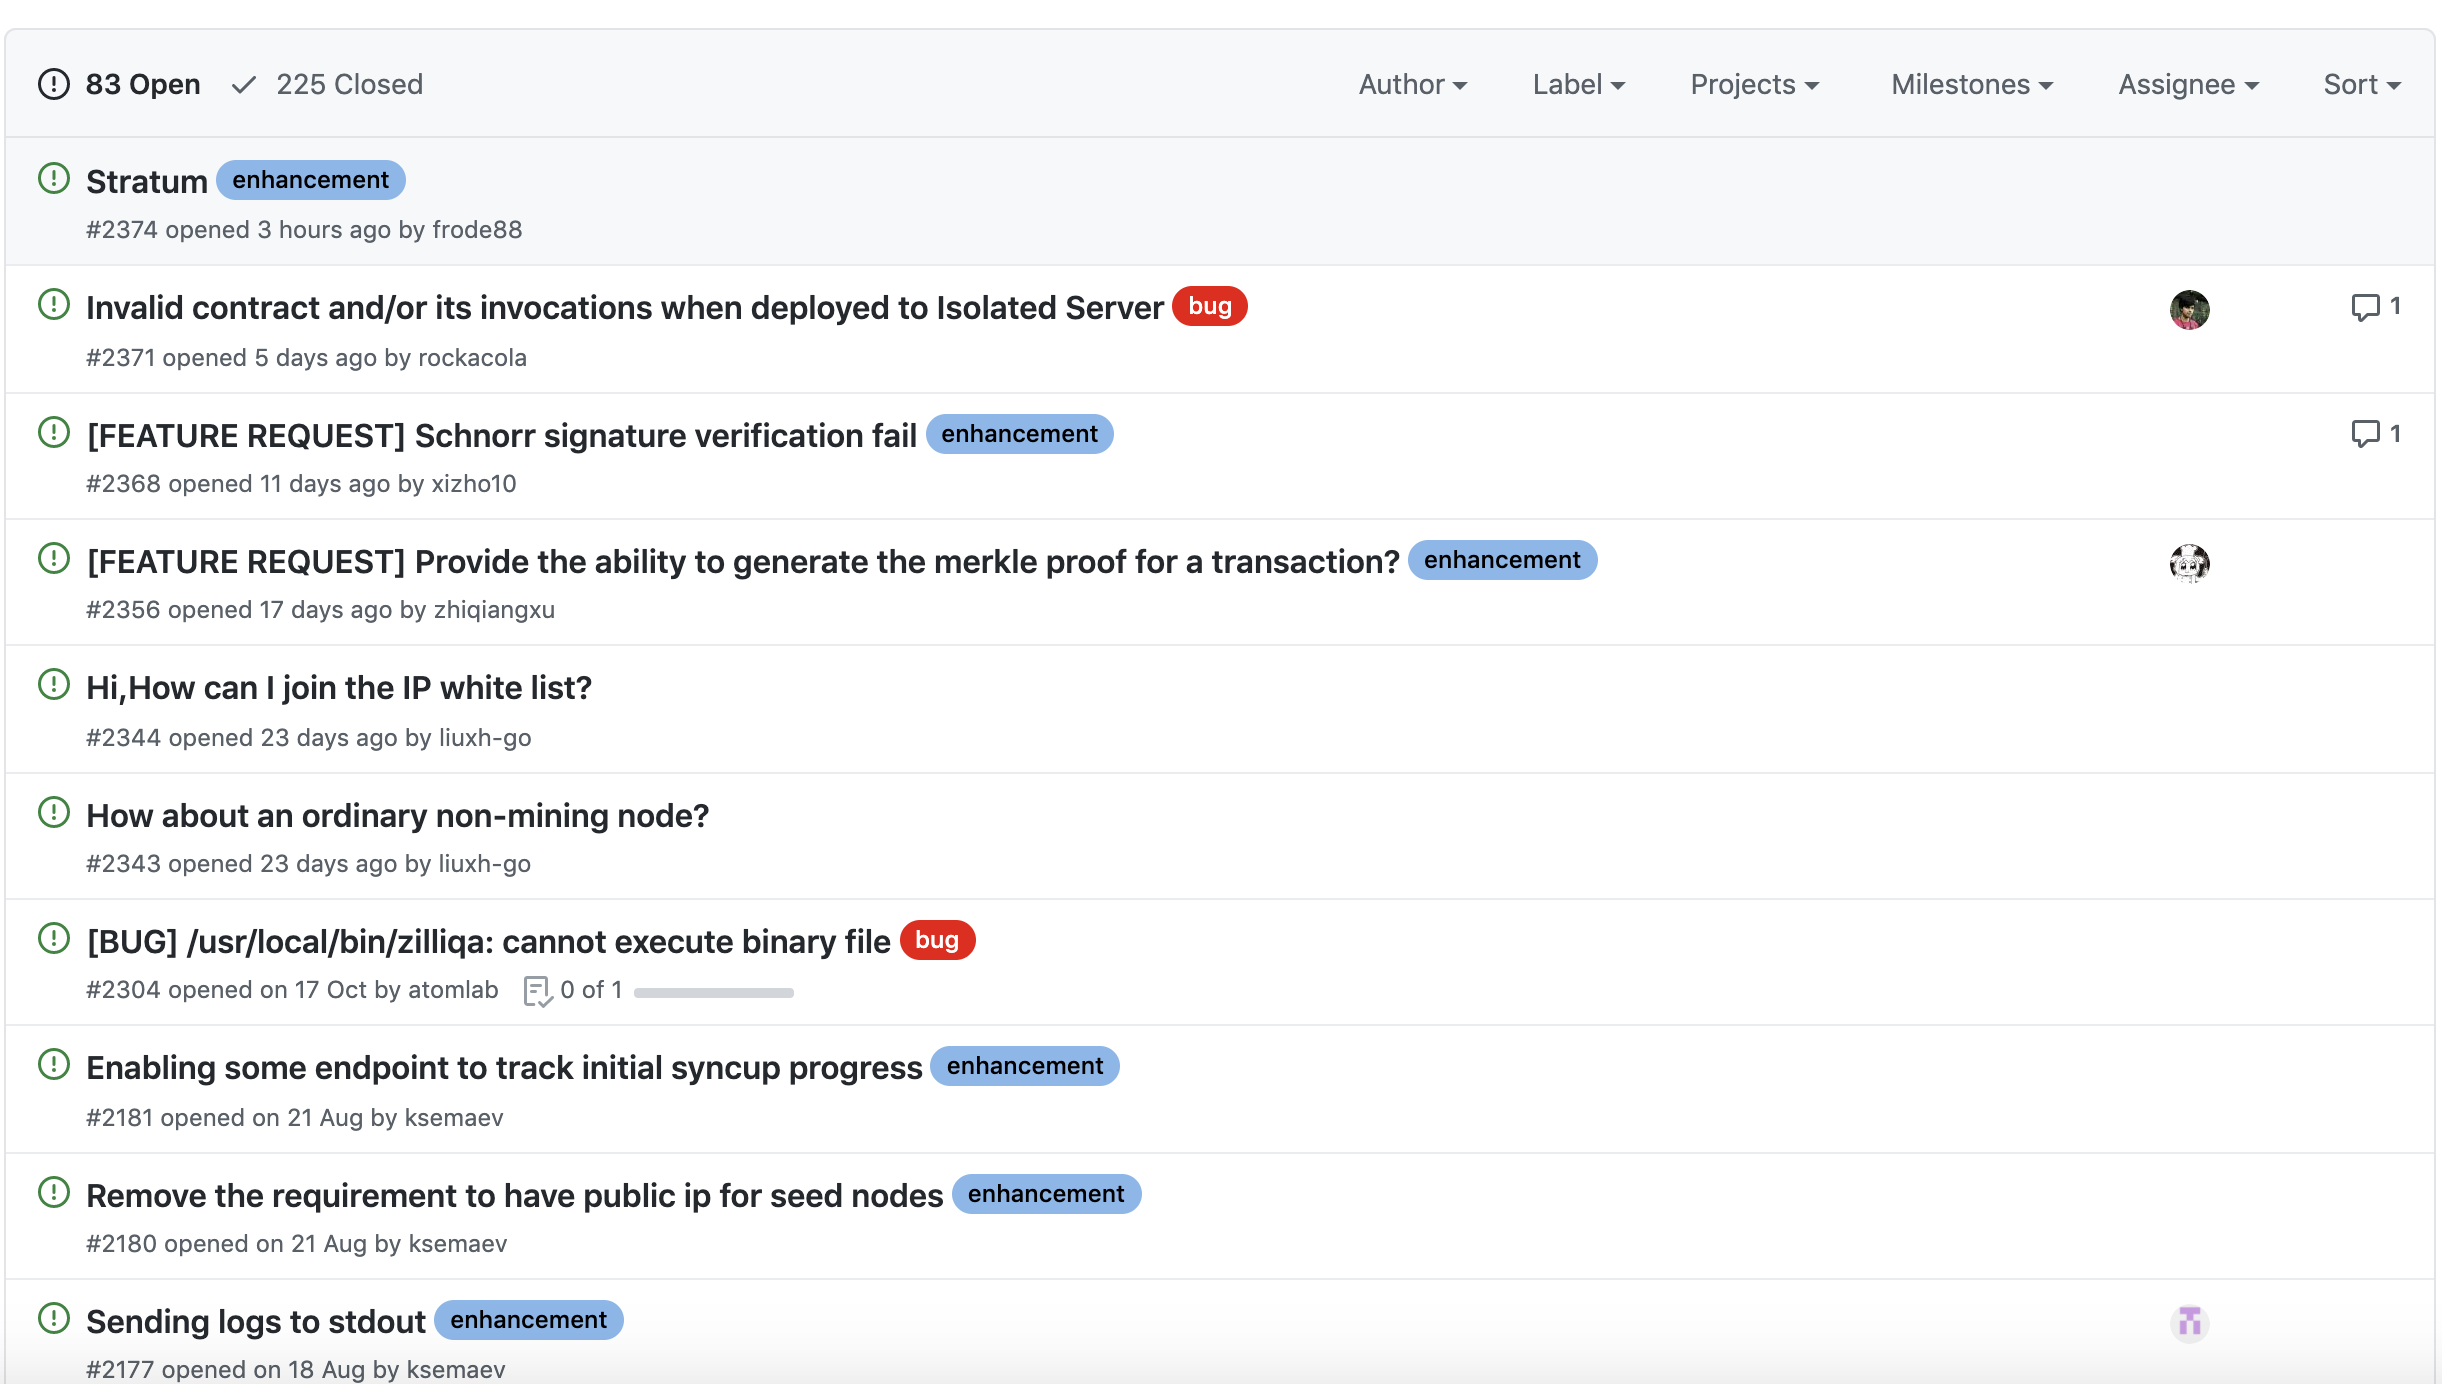This screenshot has width=2442, height=1384.
Task: Click the red bug label on zilliqa issue
Action: pos(936,940)
